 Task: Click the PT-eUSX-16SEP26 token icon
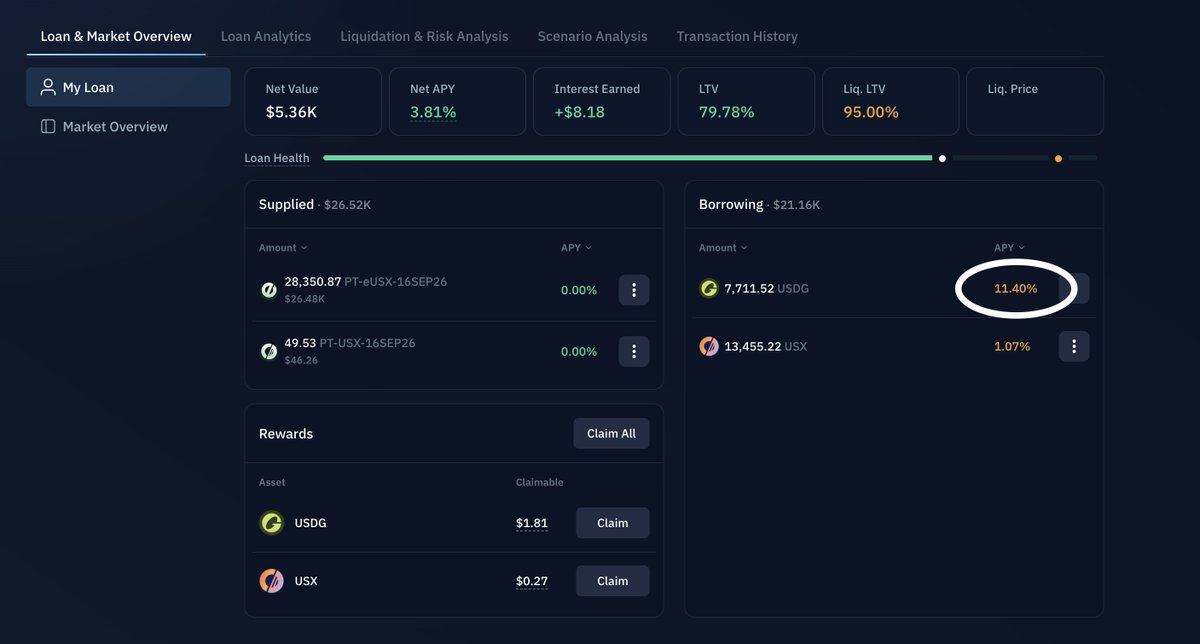(268, 290)
